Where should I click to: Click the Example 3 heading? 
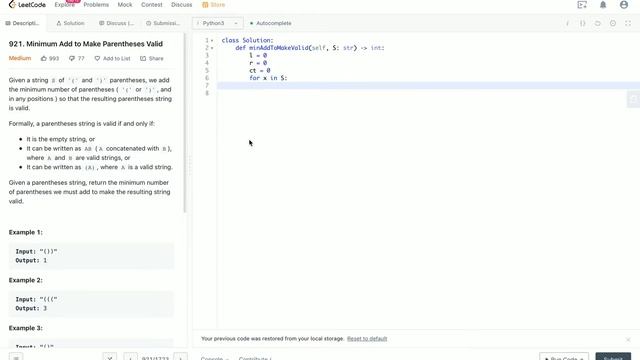click(25, 328)
